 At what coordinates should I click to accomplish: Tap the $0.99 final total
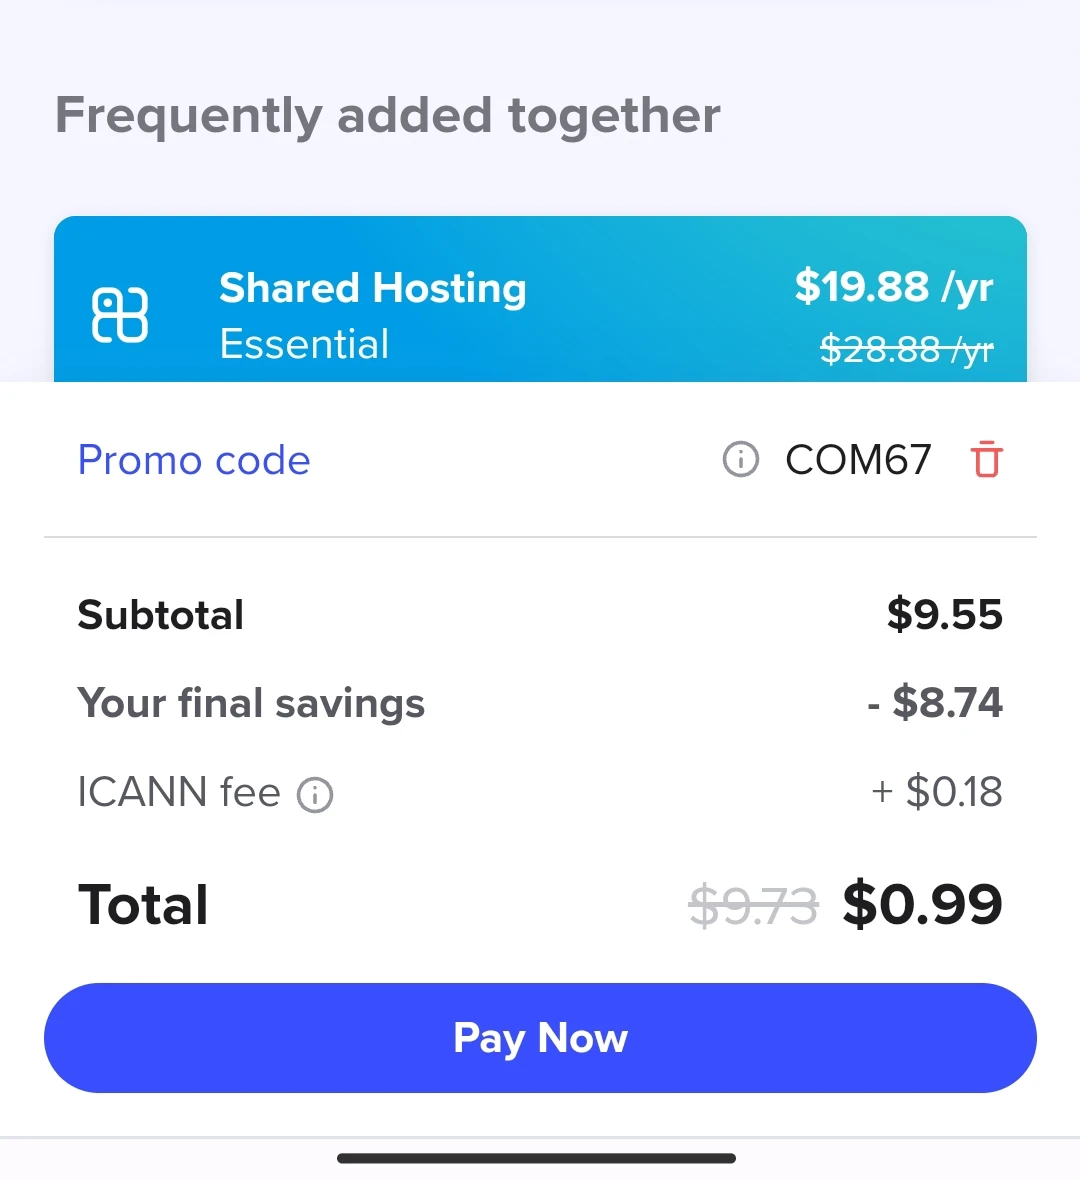922,905
